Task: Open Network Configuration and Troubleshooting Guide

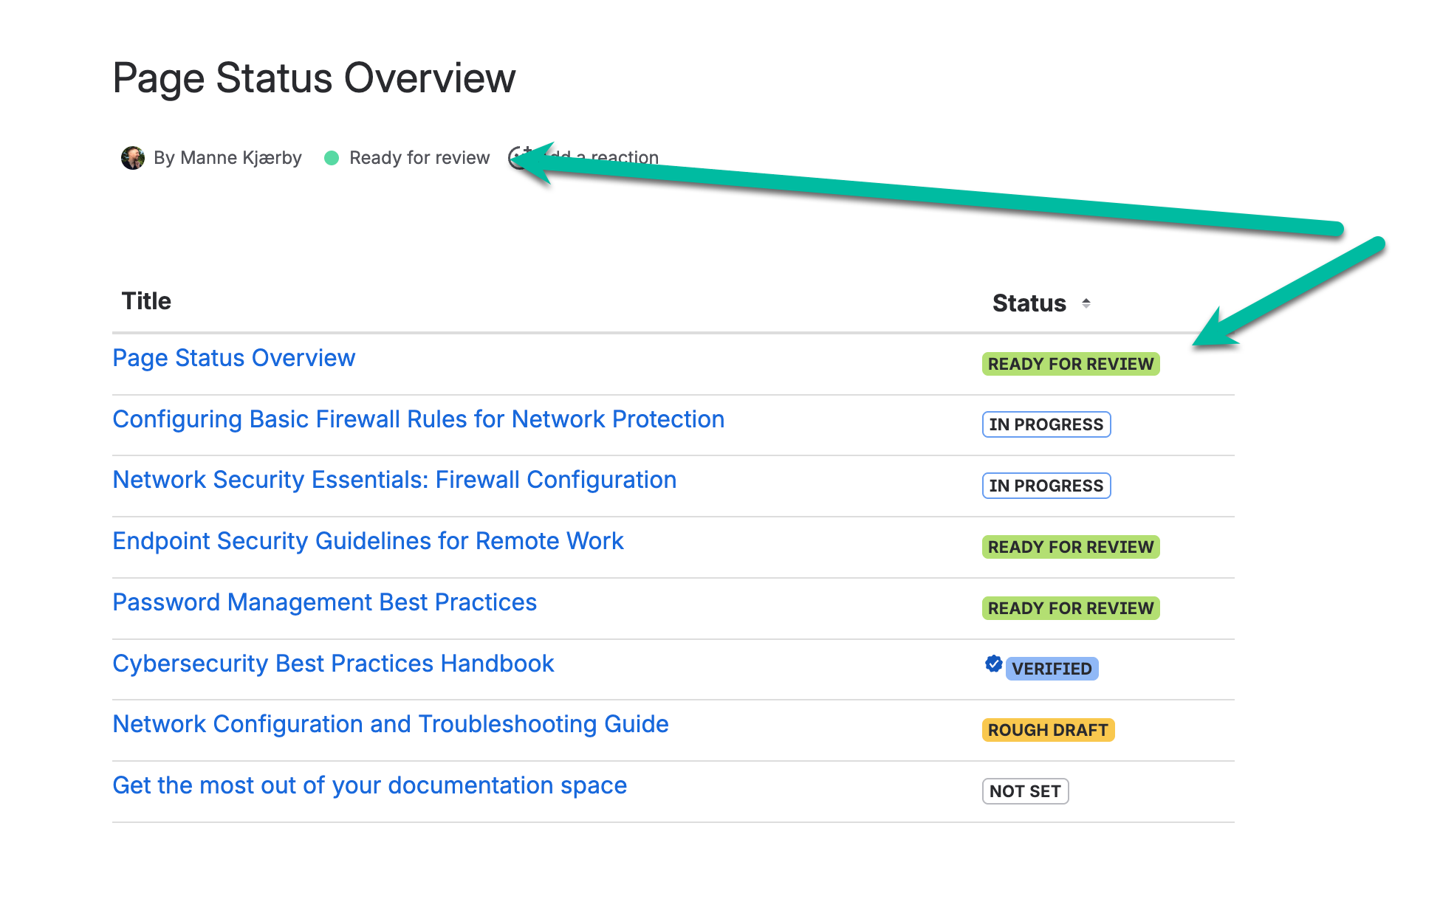Action: pyautogui.click(x=390, y=724)
